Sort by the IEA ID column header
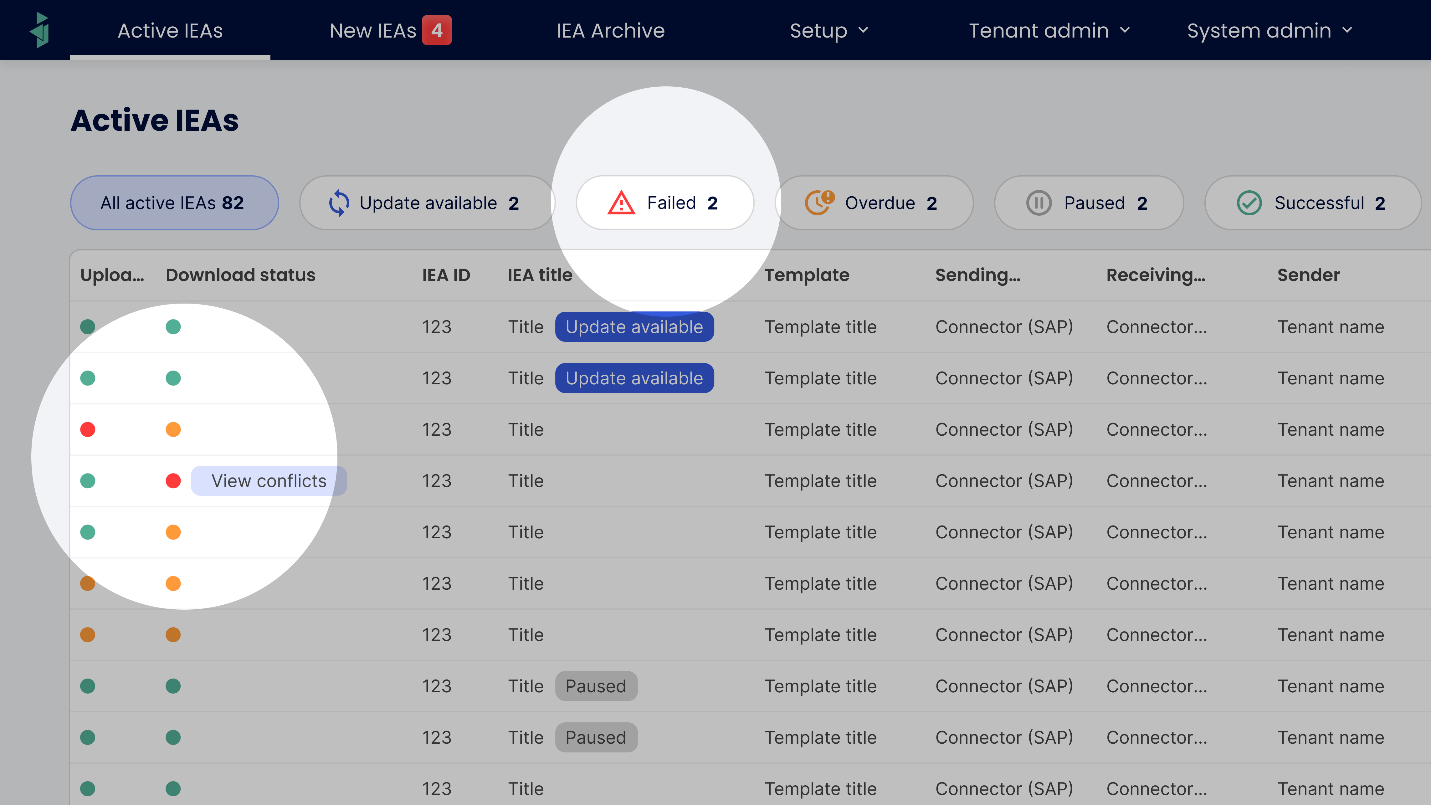The height and width of the screenshot is (805, 1431). (446, 275)
